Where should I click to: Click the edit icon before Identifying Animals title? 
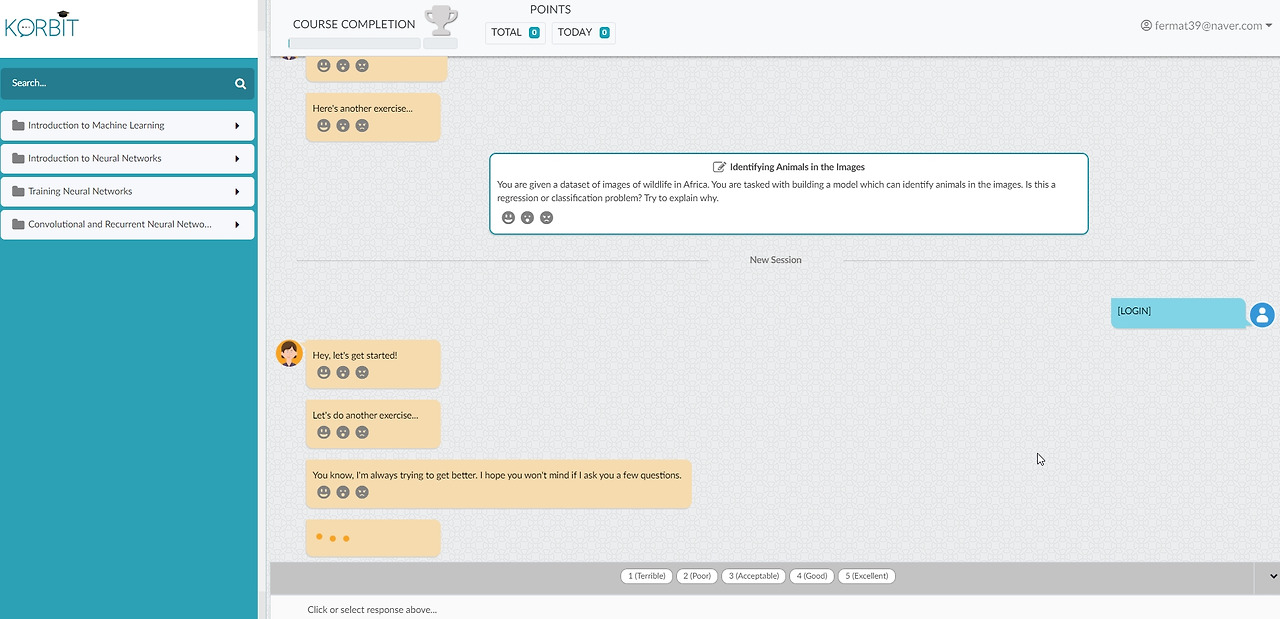719,167
